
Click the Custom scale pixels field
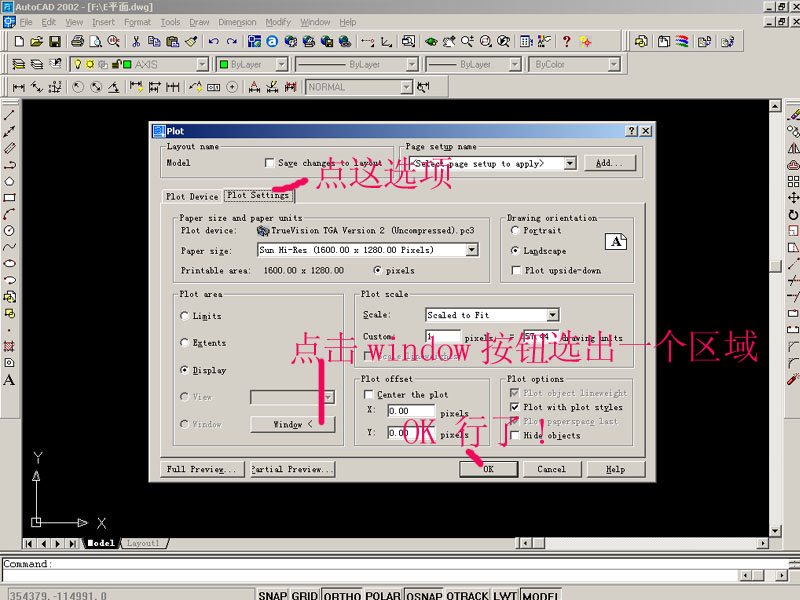(x=442, y=337)
